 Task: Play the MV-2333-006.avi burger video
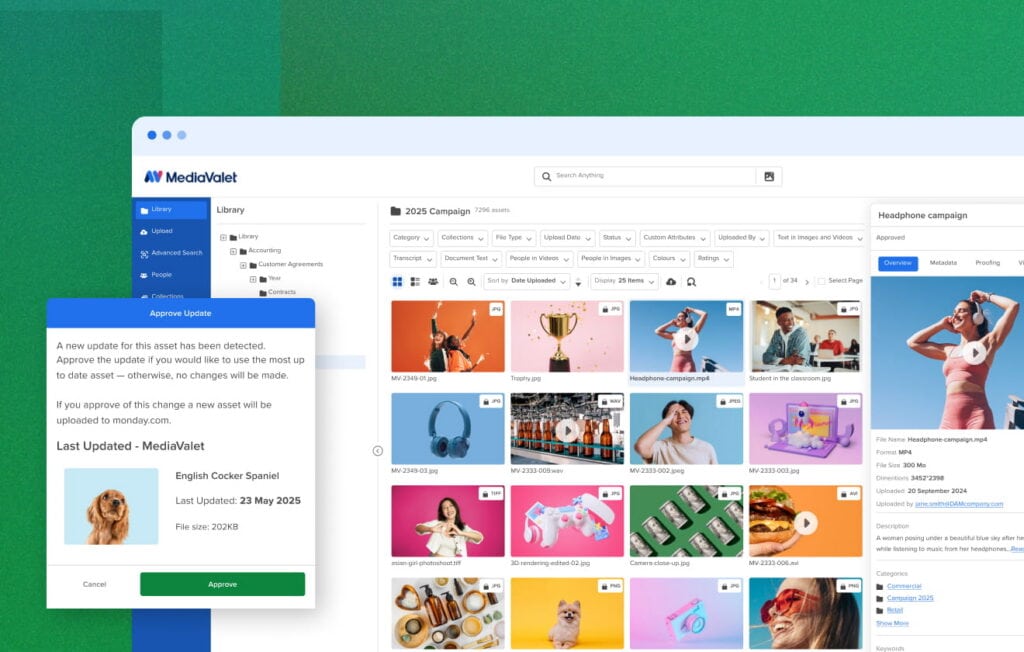pos(806,523)
